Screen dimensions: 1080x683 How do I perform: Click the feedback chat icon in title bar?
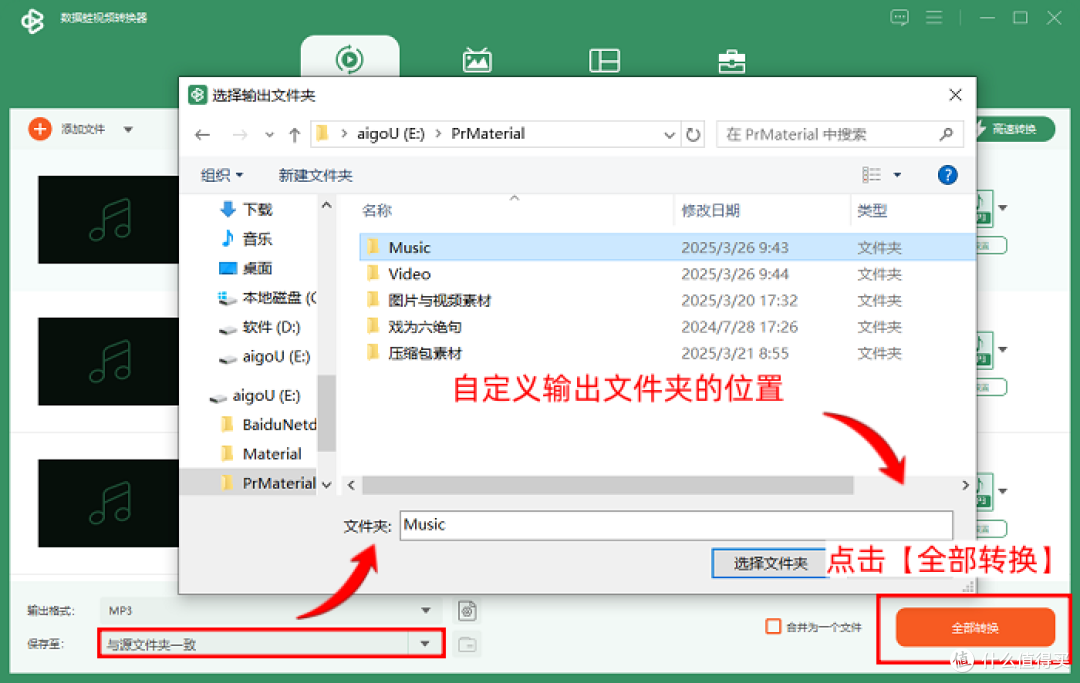tap(900, 18)
